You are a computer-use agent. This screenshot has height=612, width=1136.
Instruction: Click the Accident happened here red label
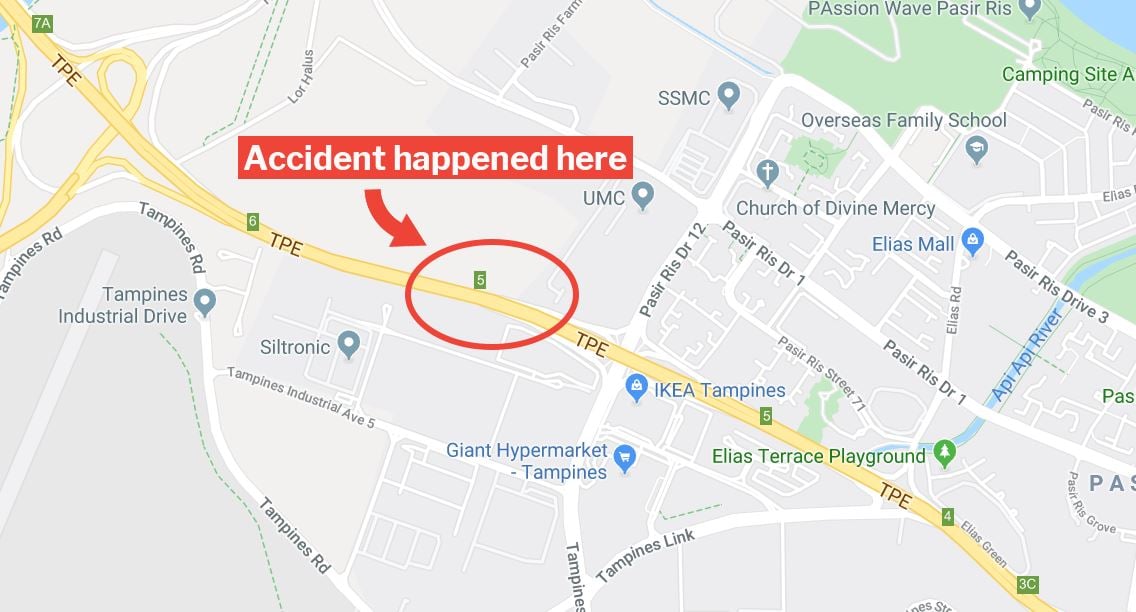(x=435, y=158)
